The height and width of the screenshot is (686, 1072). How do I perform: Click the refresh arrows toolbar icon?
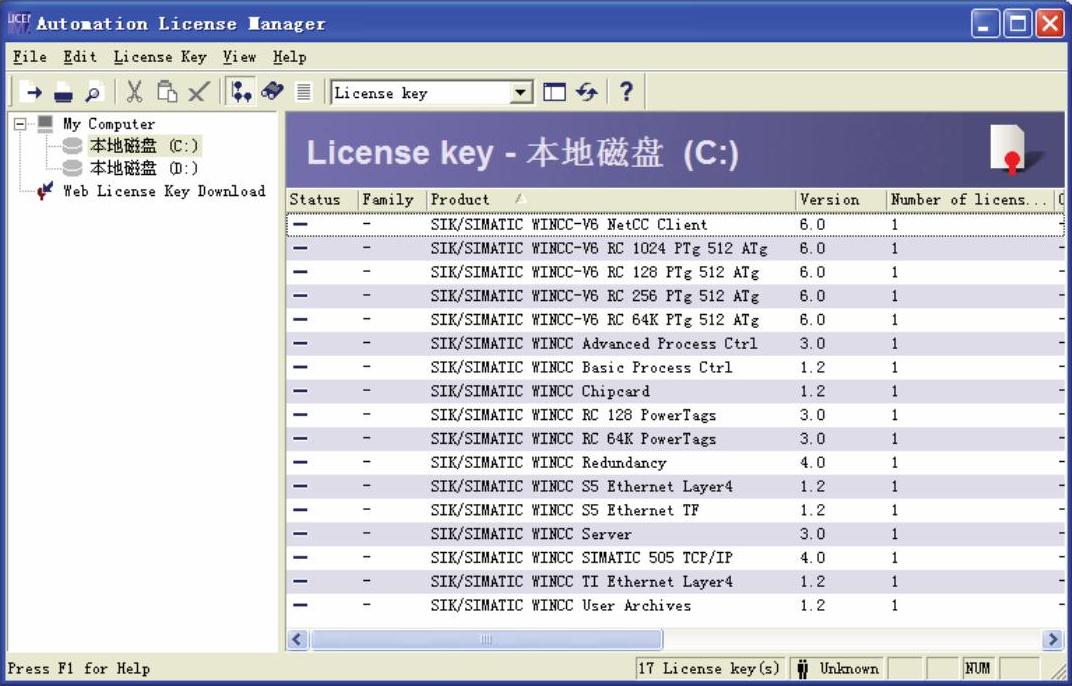click(586, 93)
